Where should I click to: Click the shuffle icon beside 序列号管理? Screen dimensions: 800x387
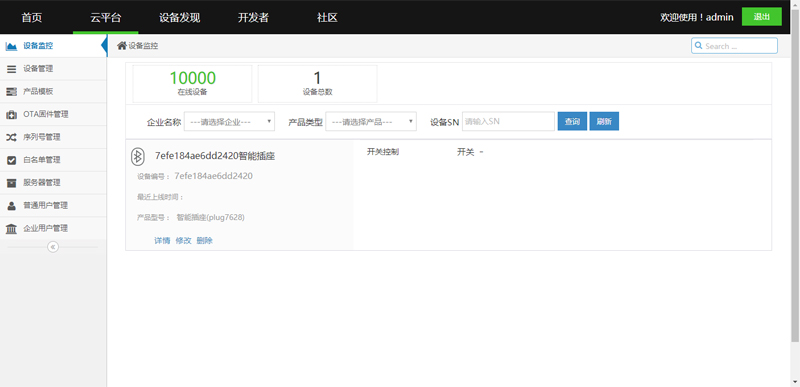pos(11,137)
